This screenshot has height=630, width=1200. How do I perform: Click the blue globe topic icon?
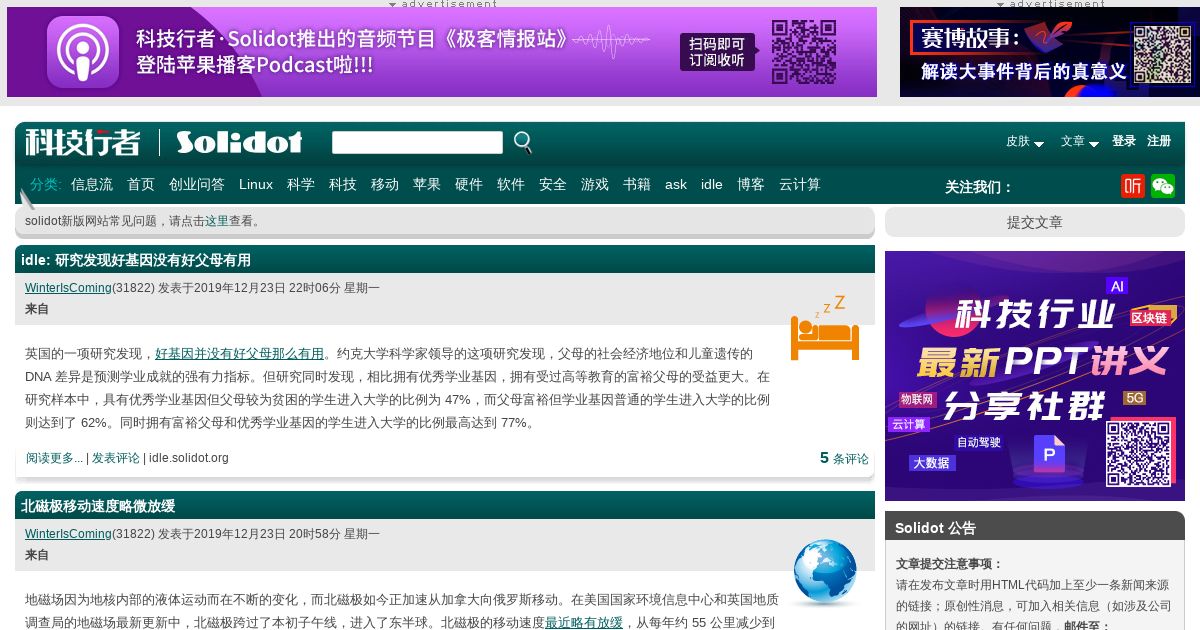click(x=825, y=573)
